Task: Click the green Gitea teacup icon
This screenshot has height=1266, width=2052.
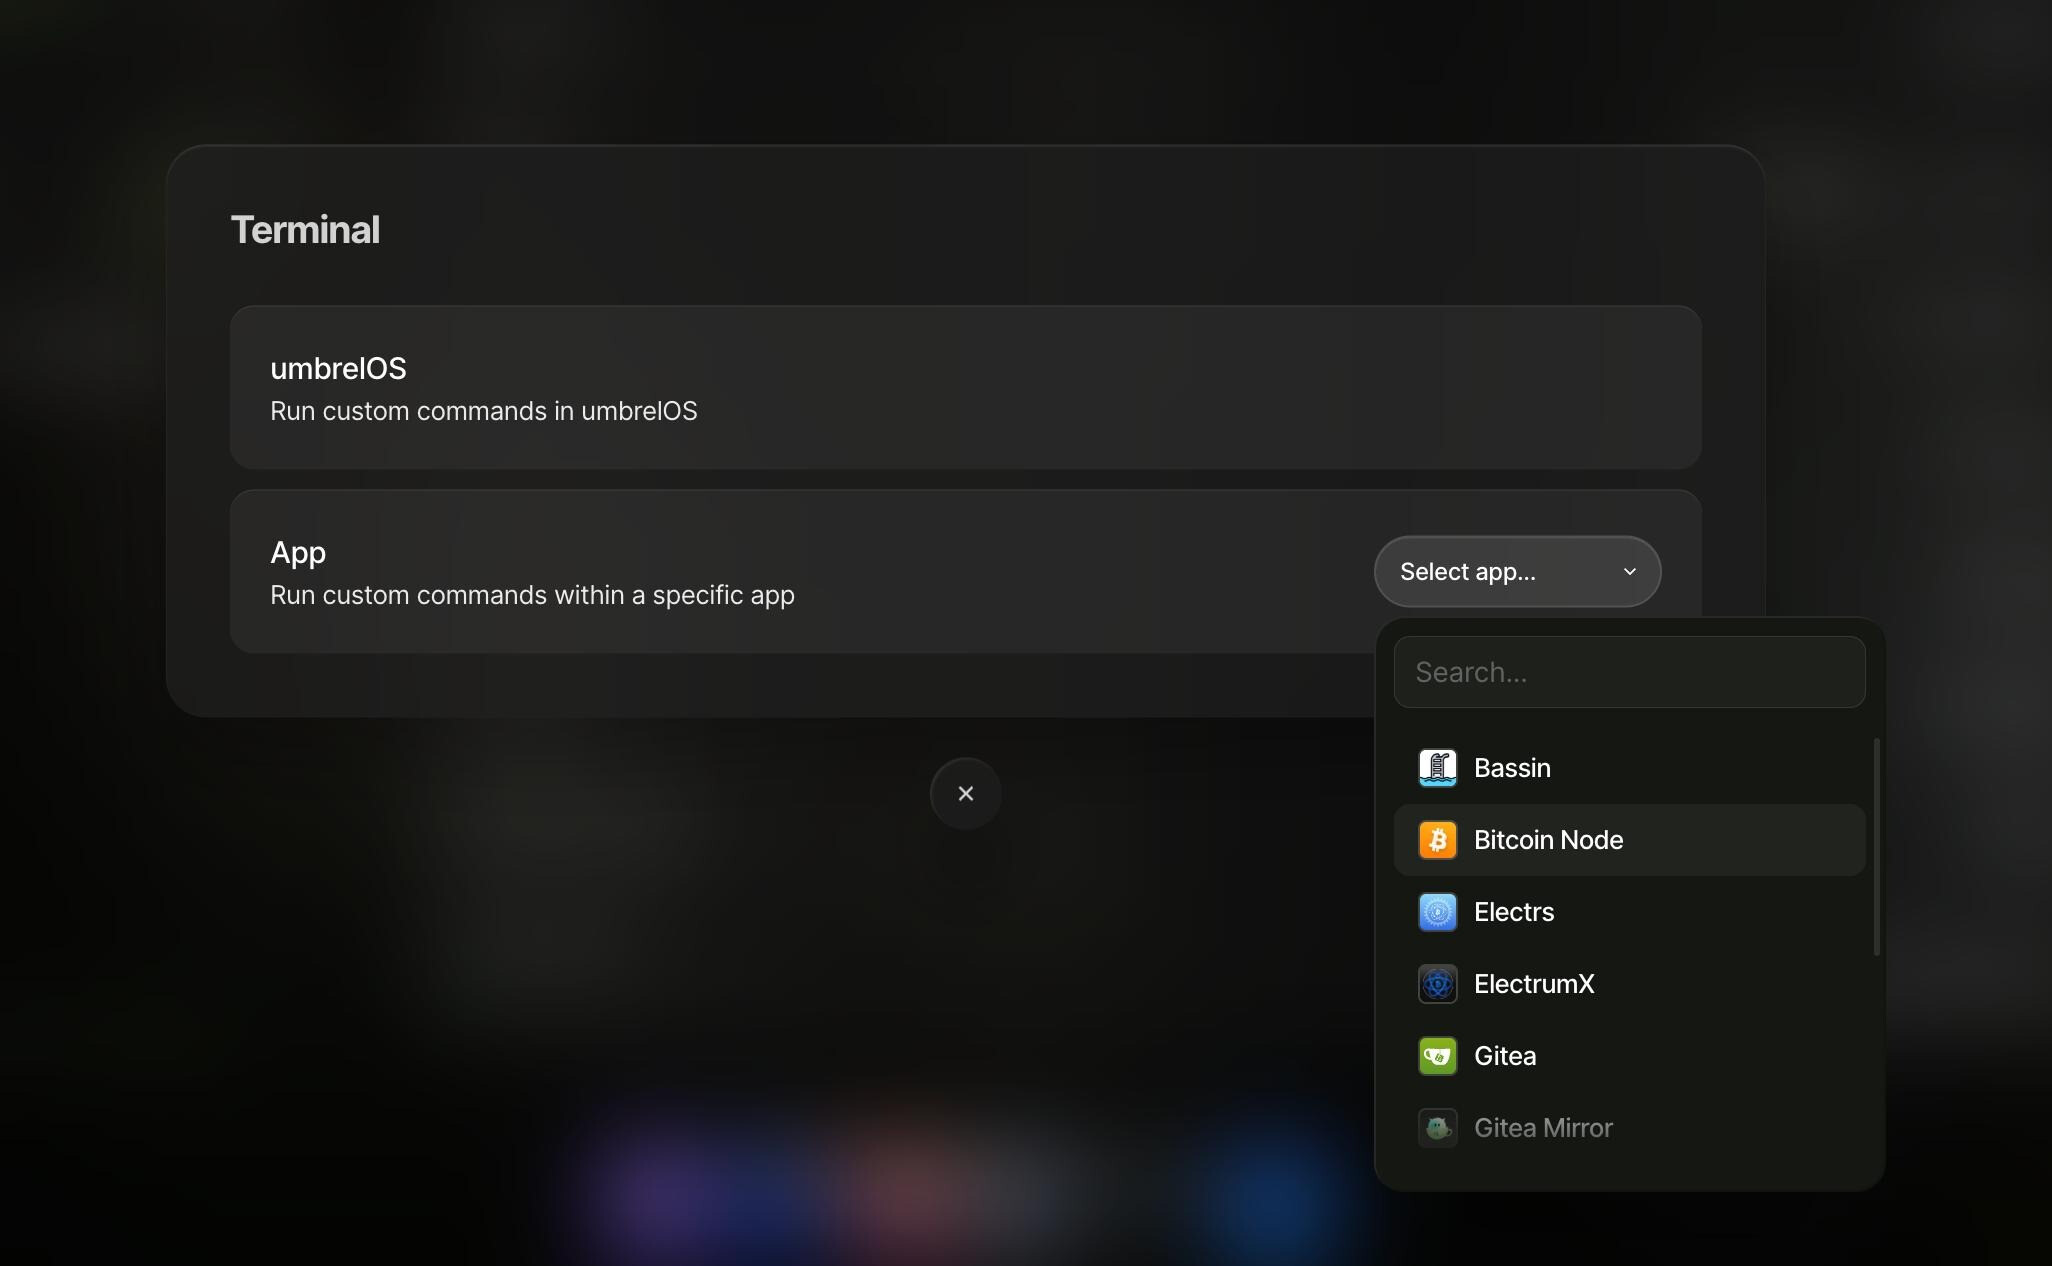Action: [x=1437, y=1056]
